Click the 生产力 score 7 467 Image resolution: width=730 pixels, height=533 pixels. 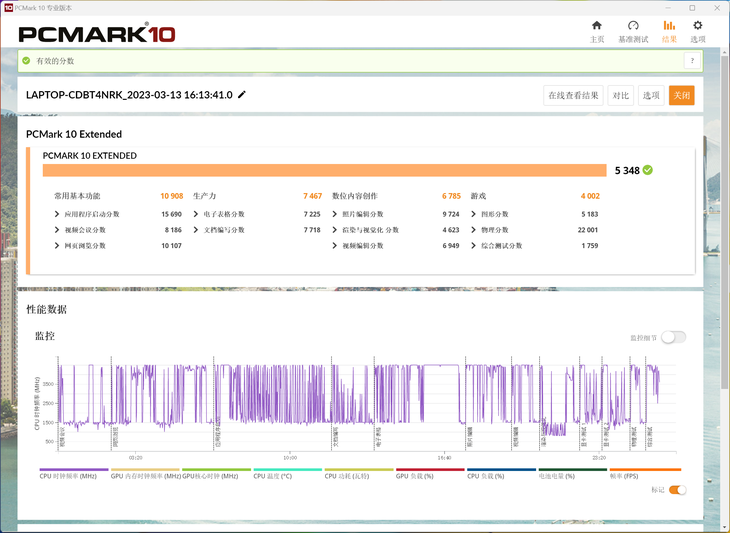312,196
